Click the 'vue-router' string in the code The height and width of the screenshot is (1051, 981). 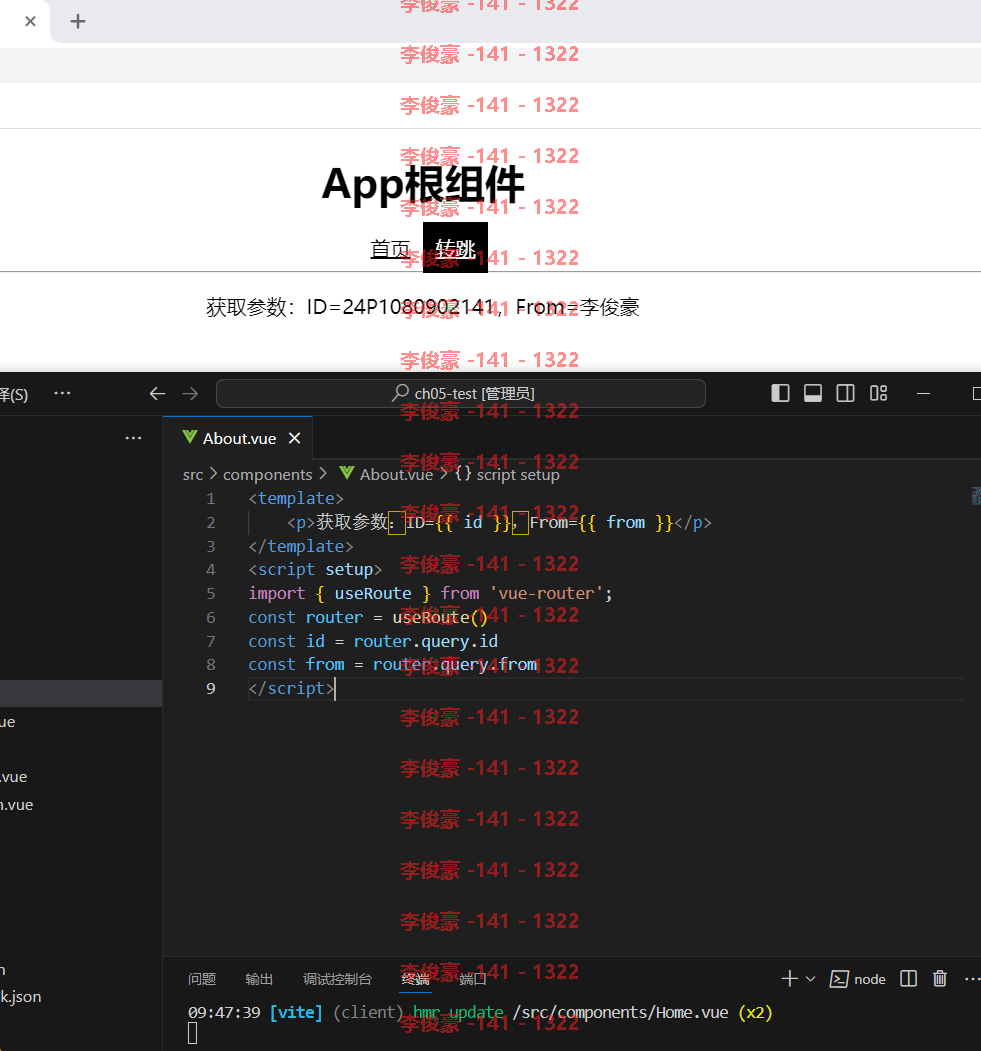click(x=547, y=593)
